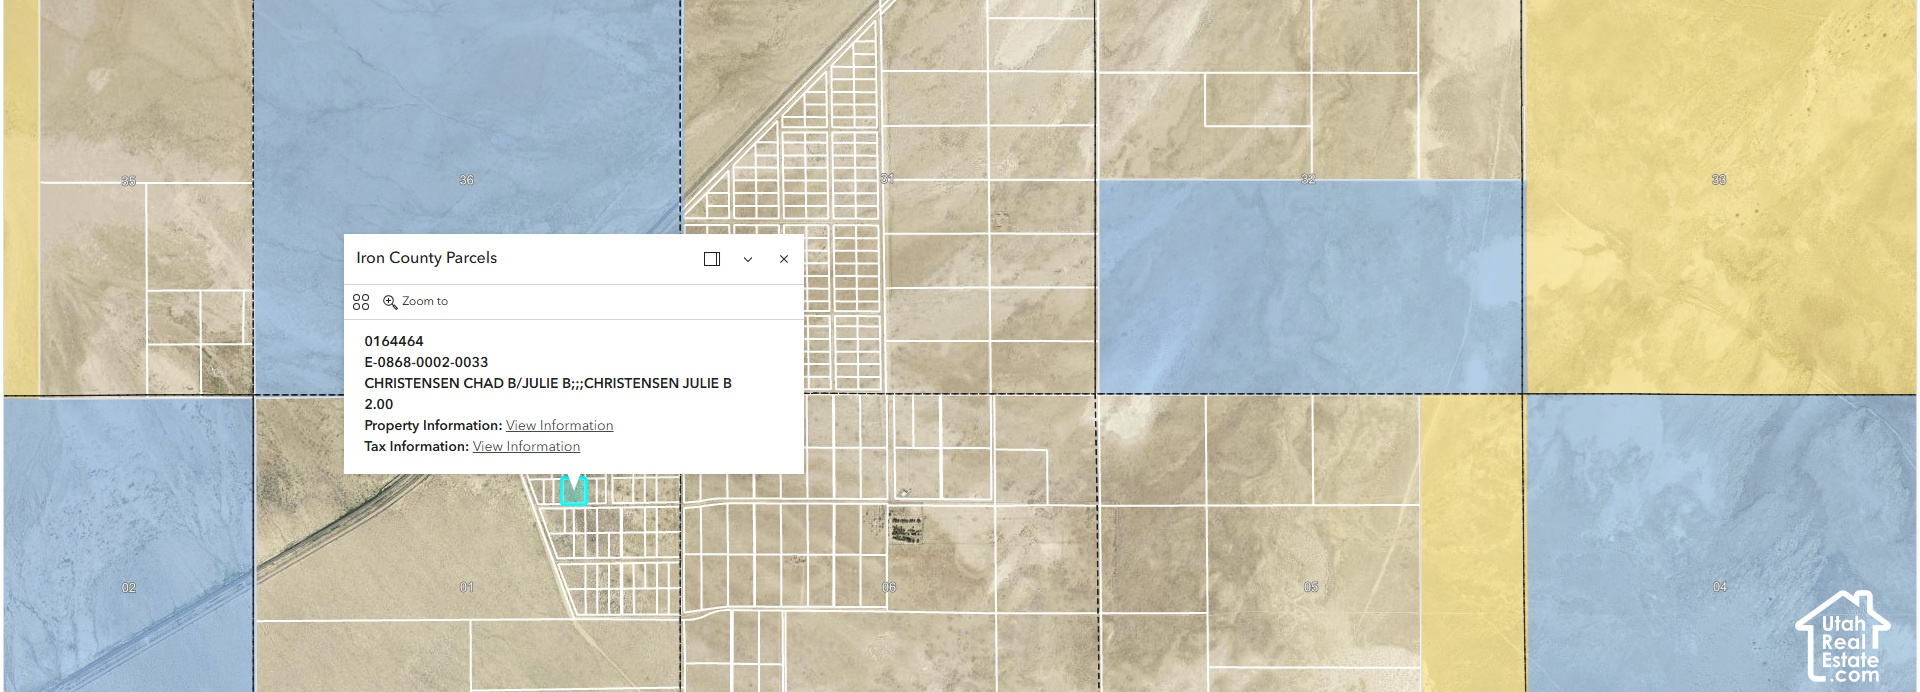
Task: Click section label 01 on the map
Action: (466, 587)
